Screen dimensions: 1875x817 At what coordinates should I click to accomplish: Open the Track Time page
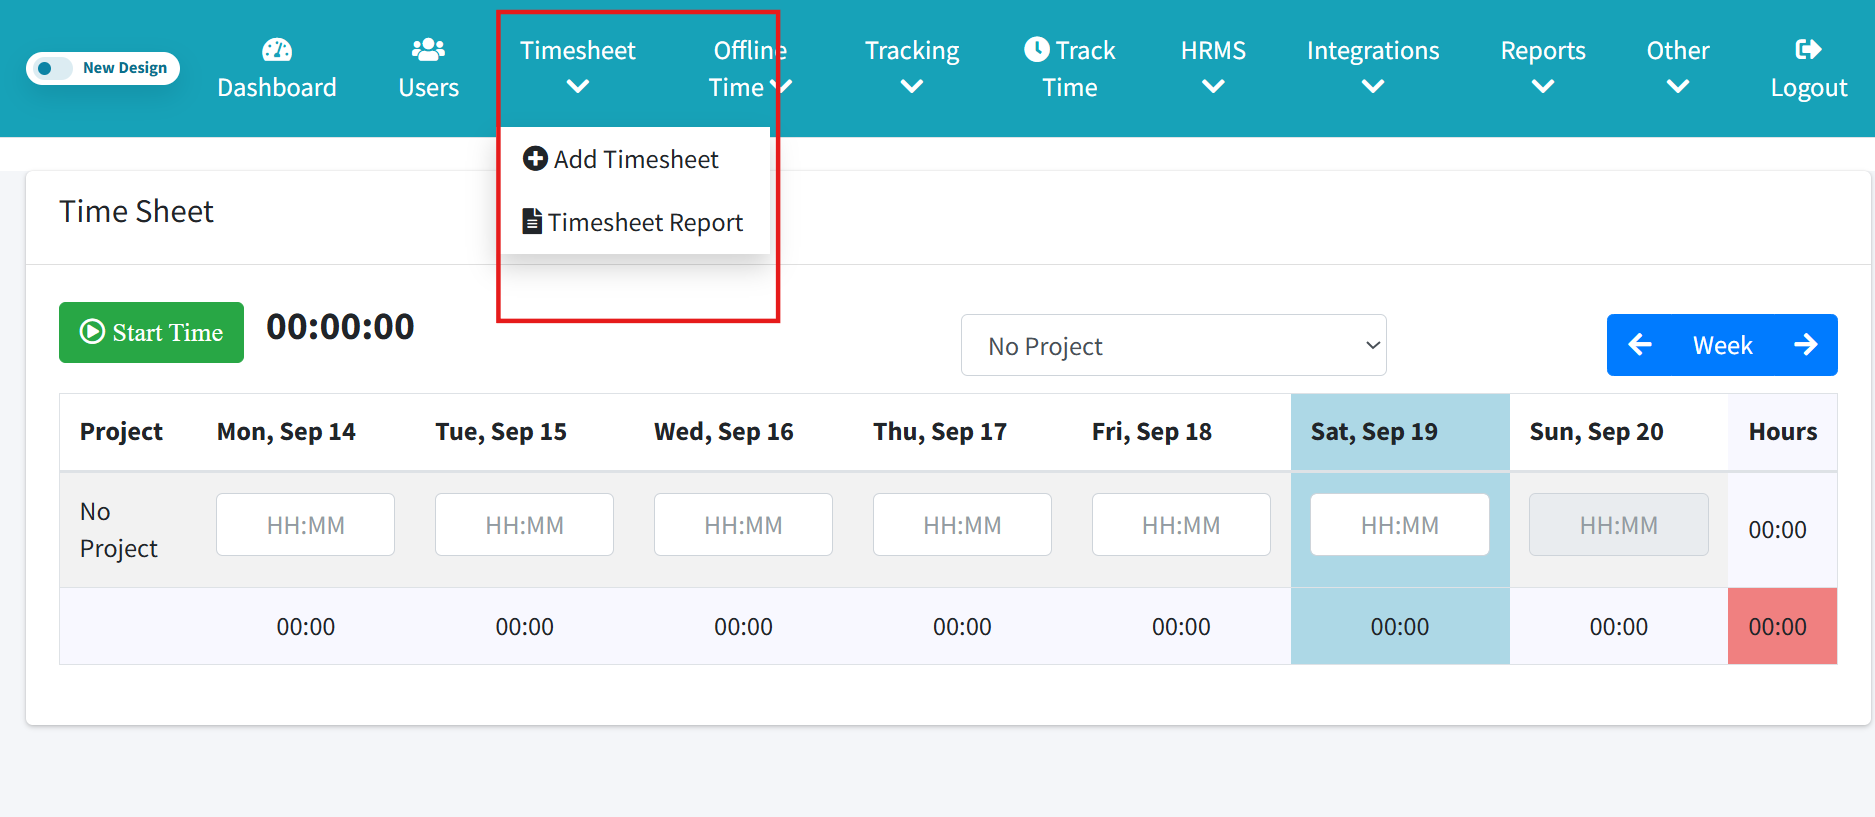(1070, 68)
